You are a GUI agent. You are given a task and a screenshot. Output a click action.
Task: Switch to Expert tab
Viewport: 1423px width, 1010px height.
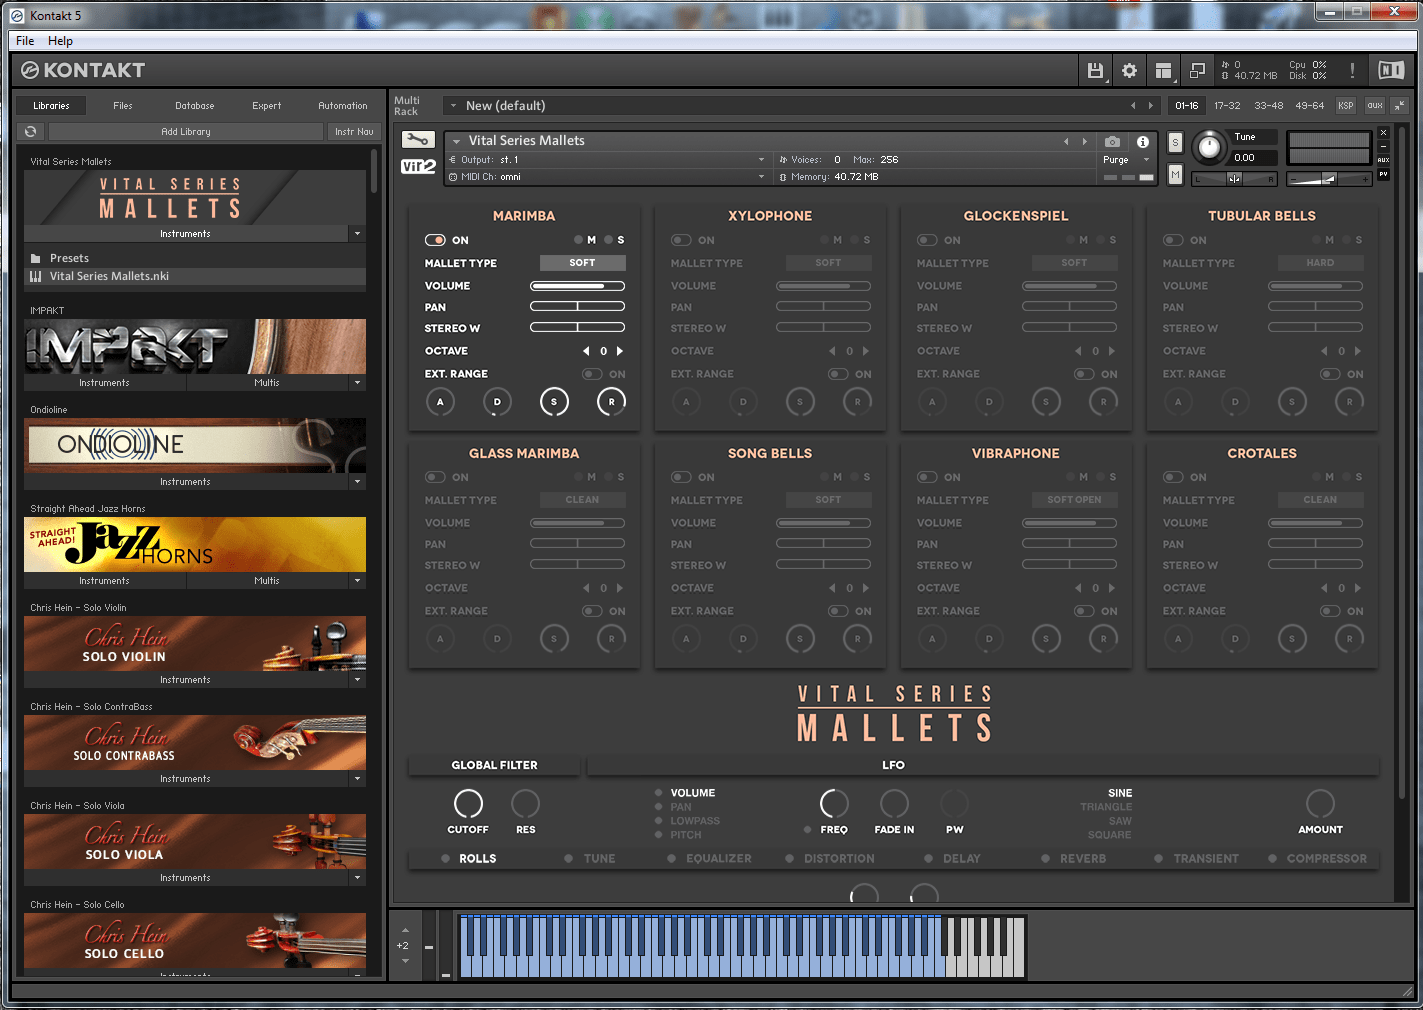pos(267,105)
